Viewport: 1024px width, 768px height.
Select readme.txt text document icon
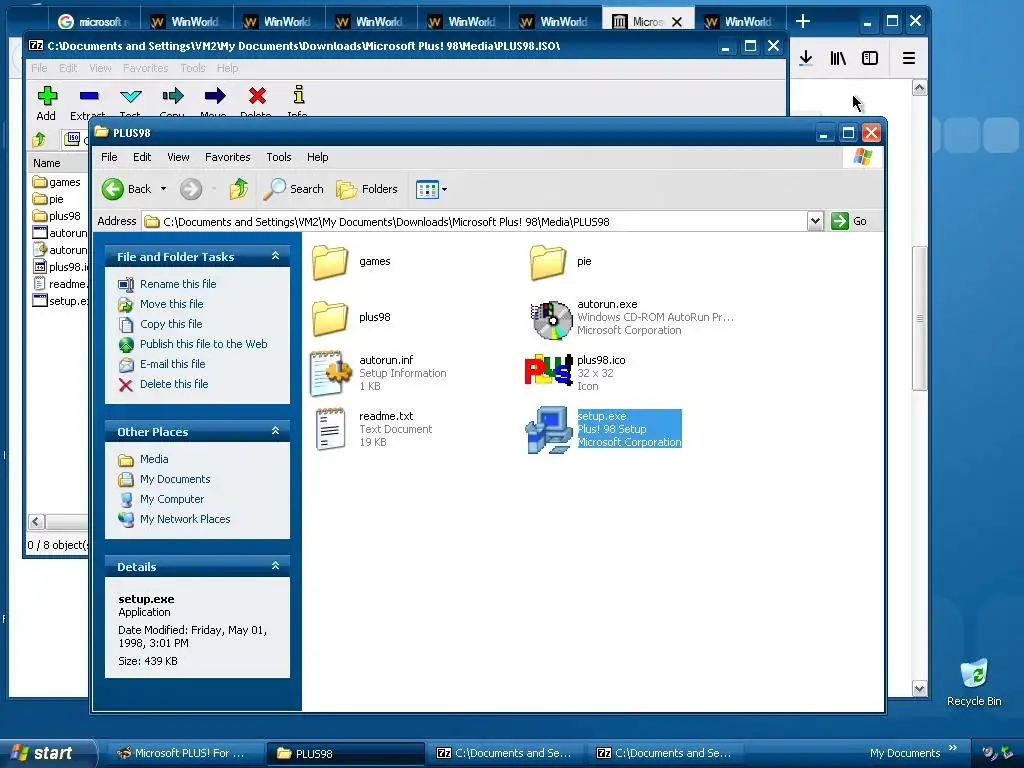[x=330, y=429]
